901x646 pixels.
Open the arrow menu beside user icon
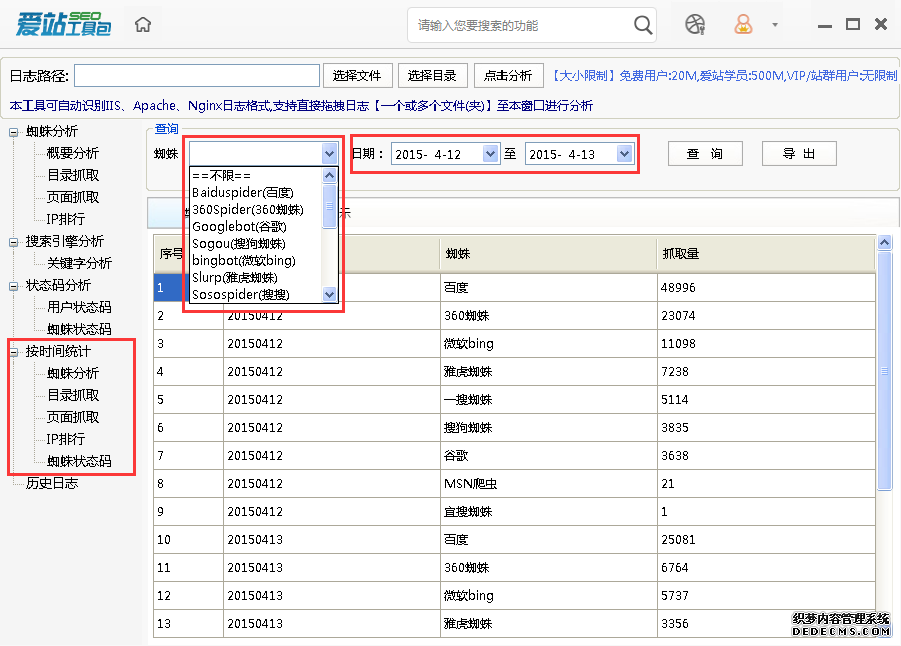tap(775, 25)
